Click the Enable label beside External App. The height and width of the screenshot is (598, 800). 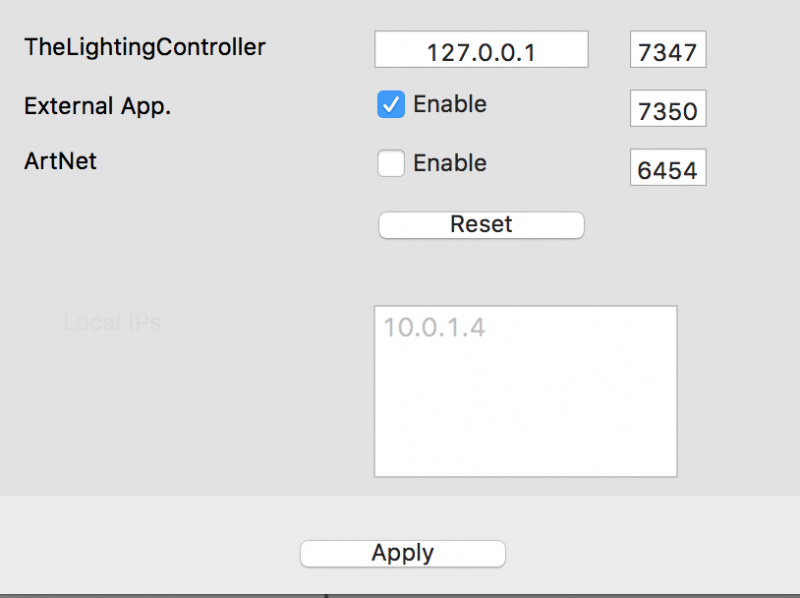coord(449,104)
